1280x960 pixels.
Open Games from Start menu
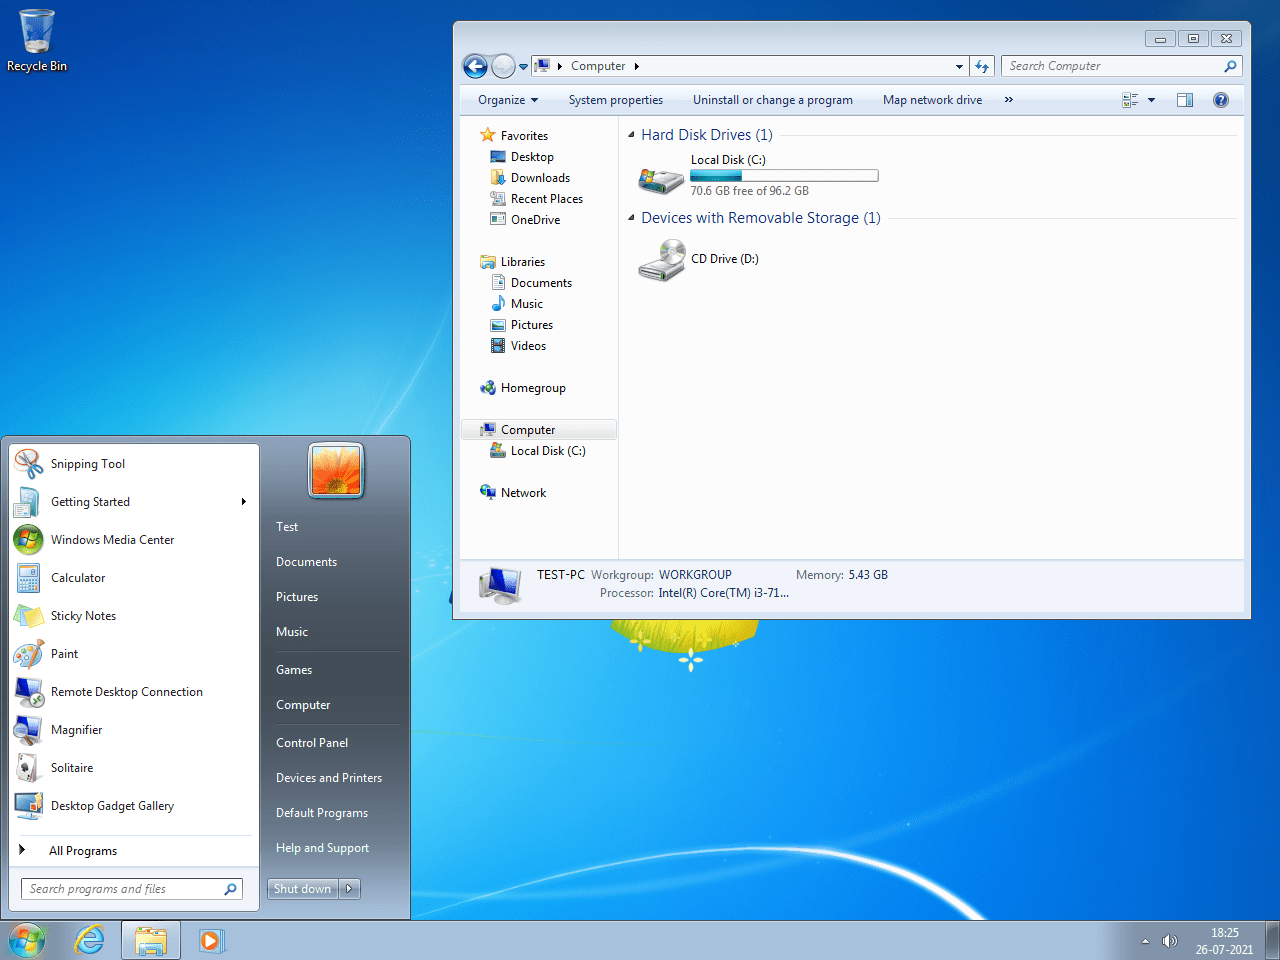tap(294, 670)
